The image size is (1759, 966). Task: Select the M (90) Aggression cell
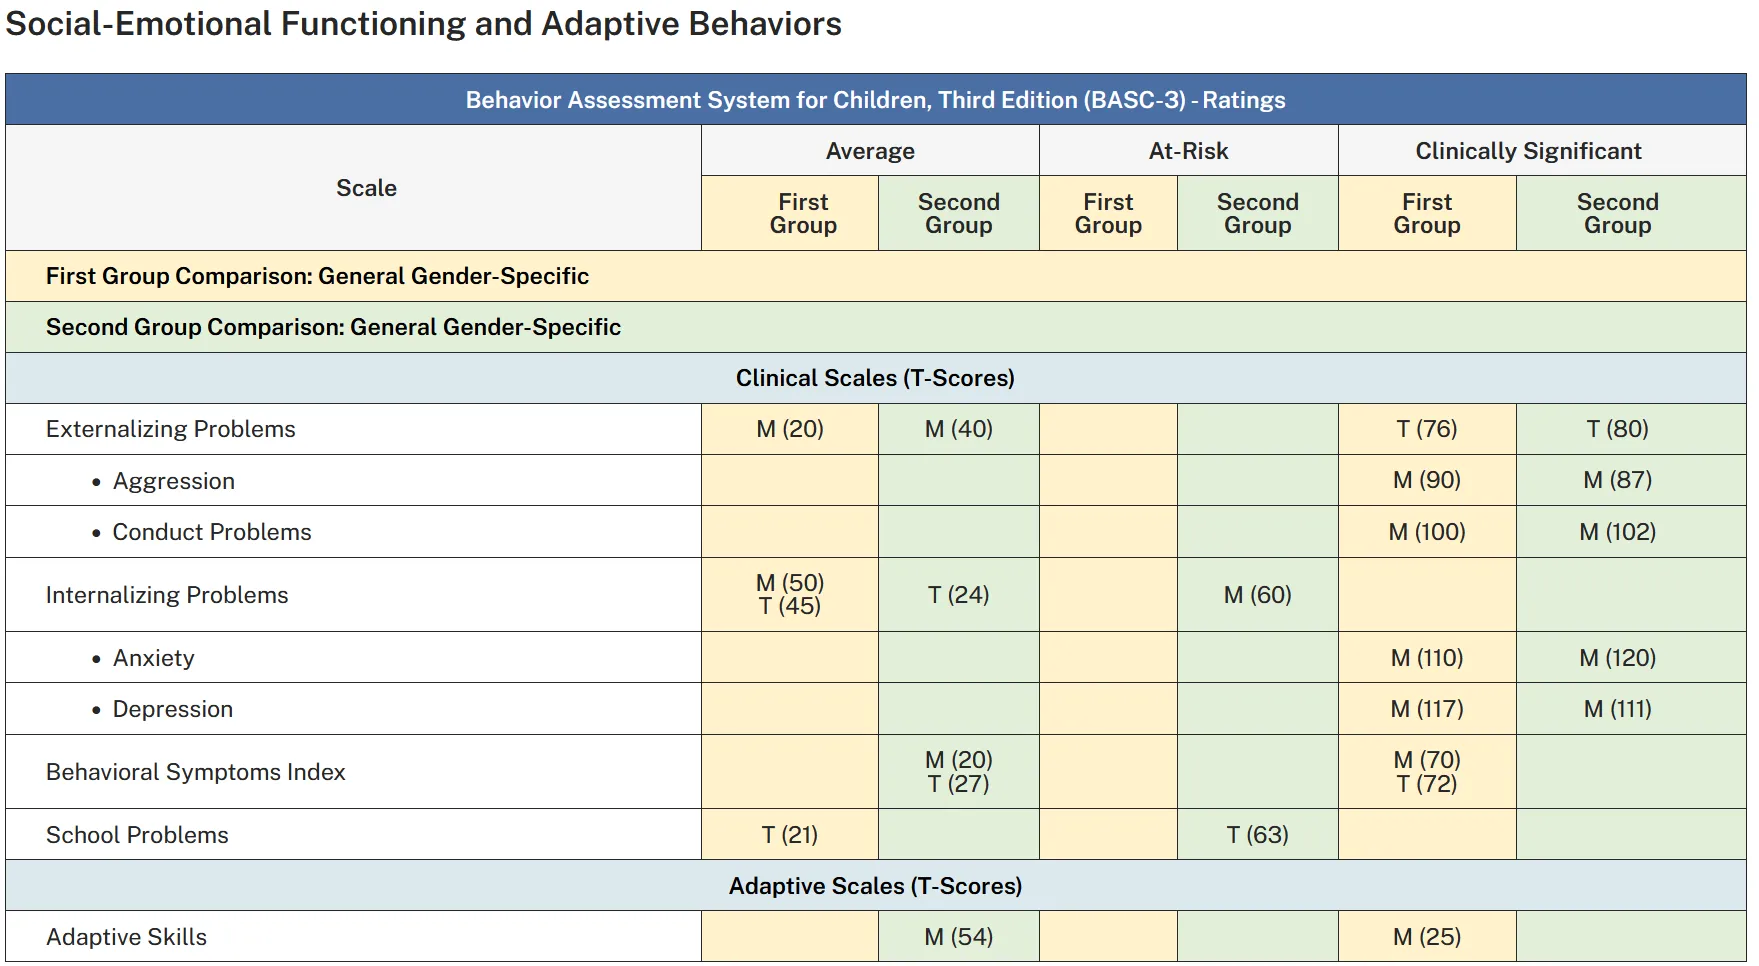1427,480
